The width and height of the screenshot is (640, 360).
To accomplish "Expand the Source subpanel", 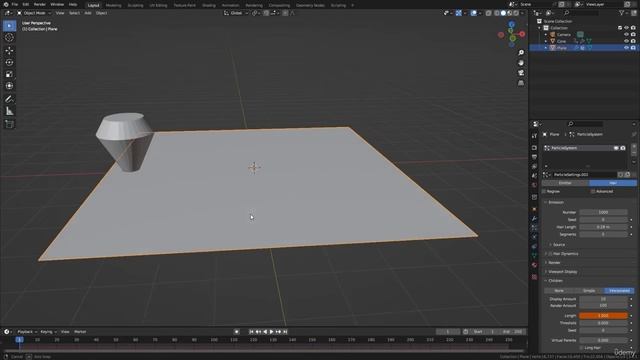I will click(x=558, y=244).
